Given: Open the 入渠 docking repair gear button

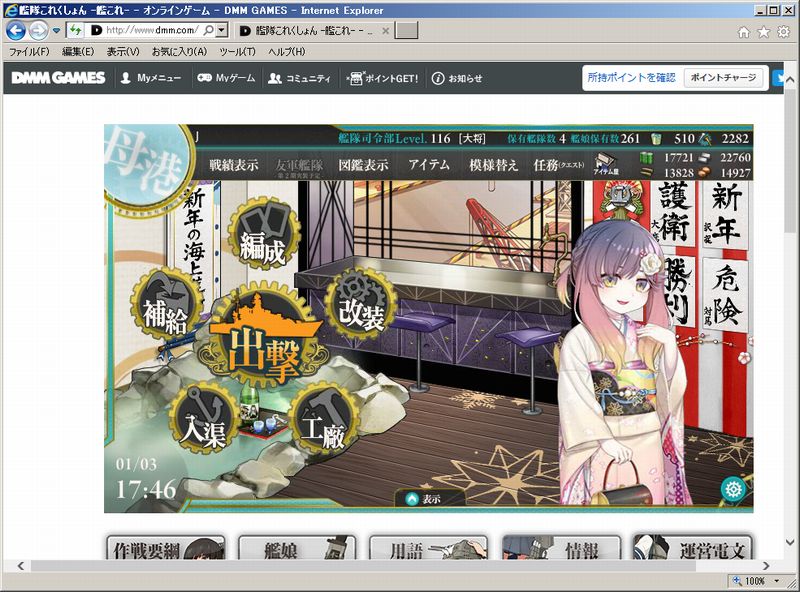Looking at the screenshot, I should 205,418.
